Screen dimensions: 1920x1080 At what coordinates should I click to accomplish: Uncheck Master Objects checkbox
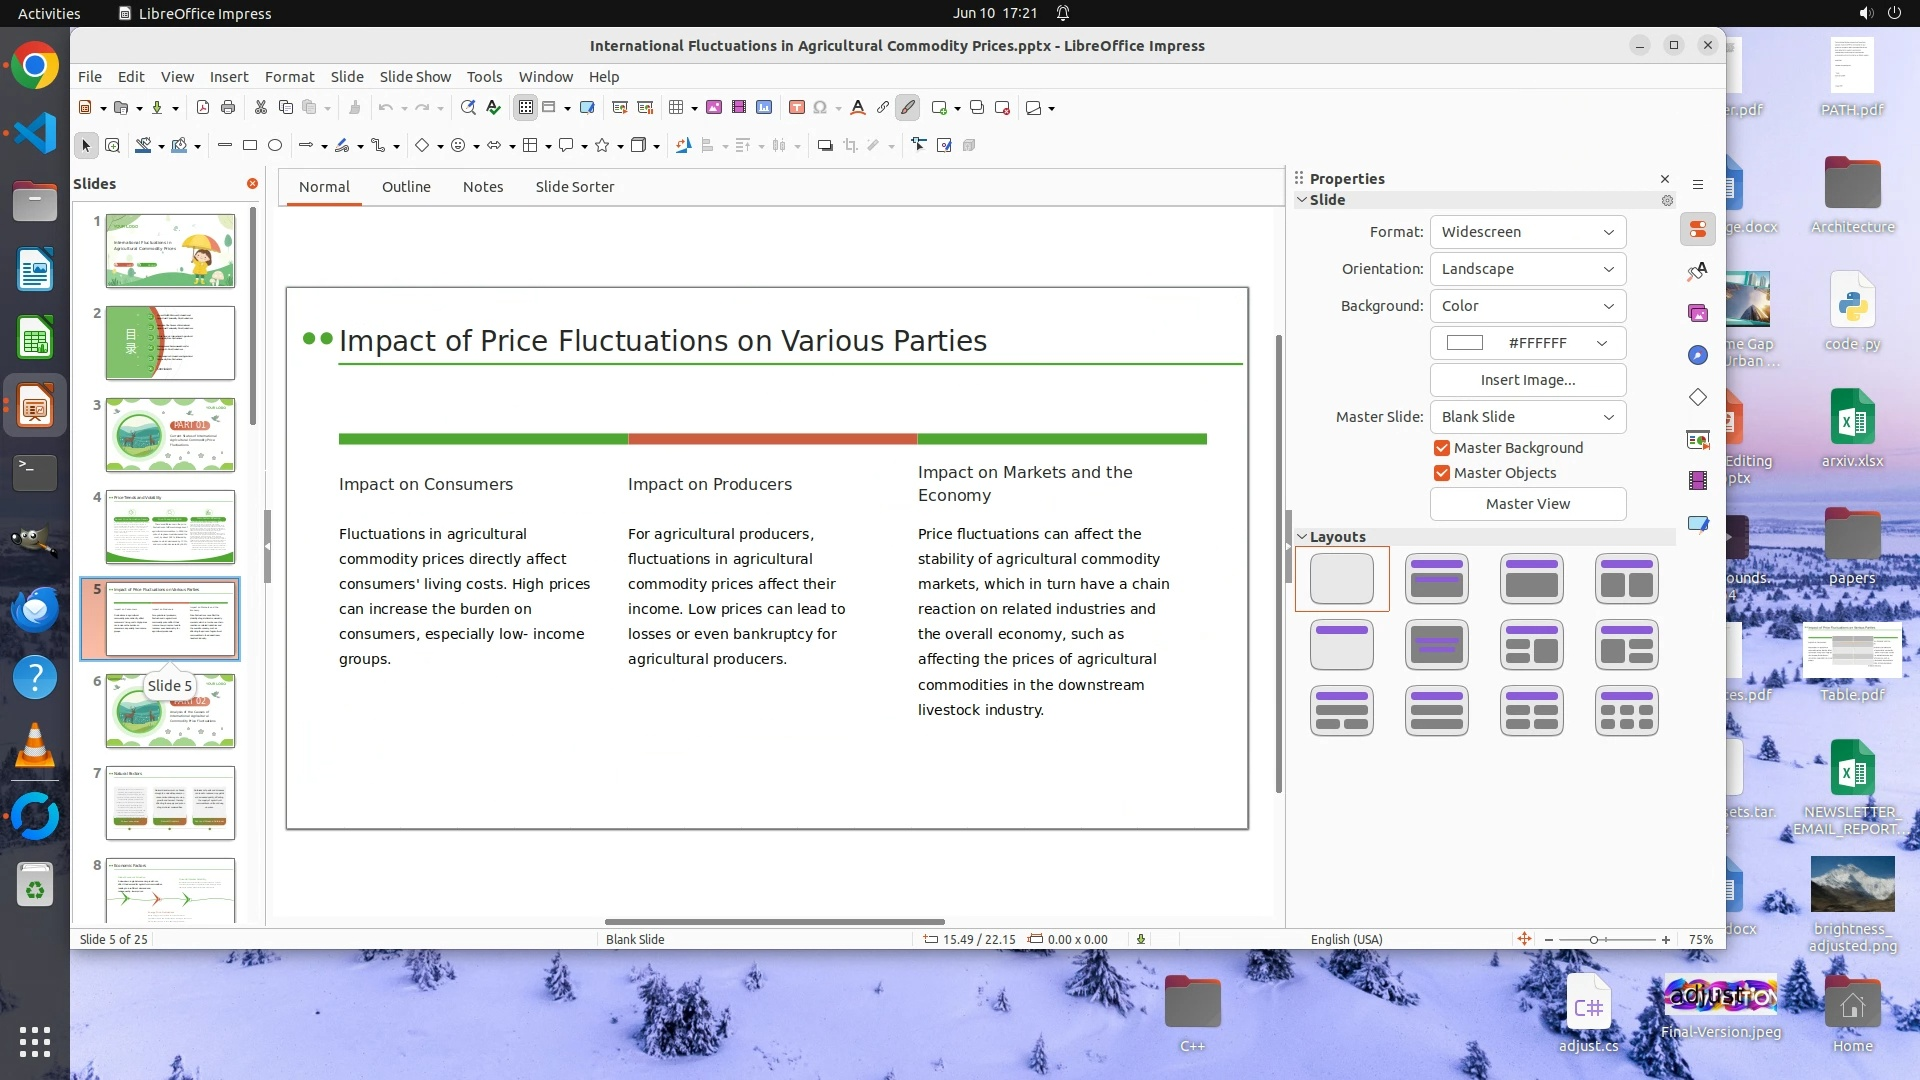[1442, 473]
